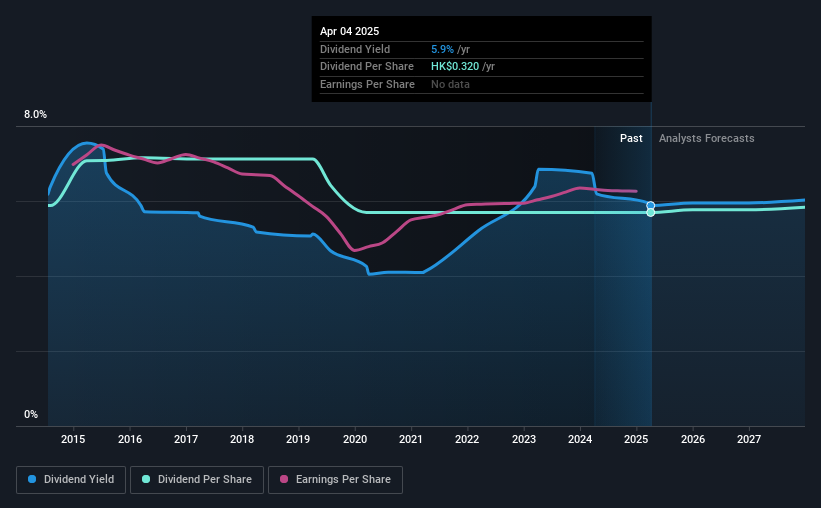821x508 pixels.
Task: Select the blue Dividend Yield data point marker
Action: (x=650, y=206)
